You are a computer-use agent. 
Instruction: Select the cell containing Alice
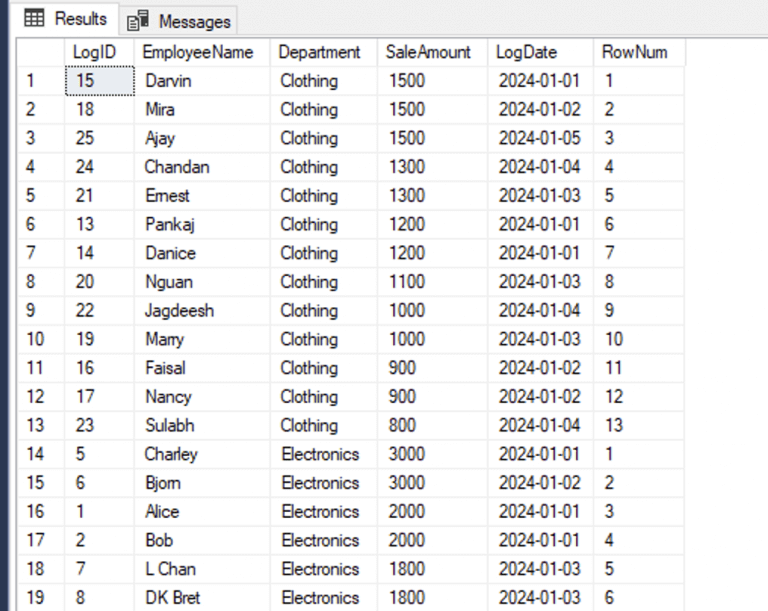[x=162, y=512]
